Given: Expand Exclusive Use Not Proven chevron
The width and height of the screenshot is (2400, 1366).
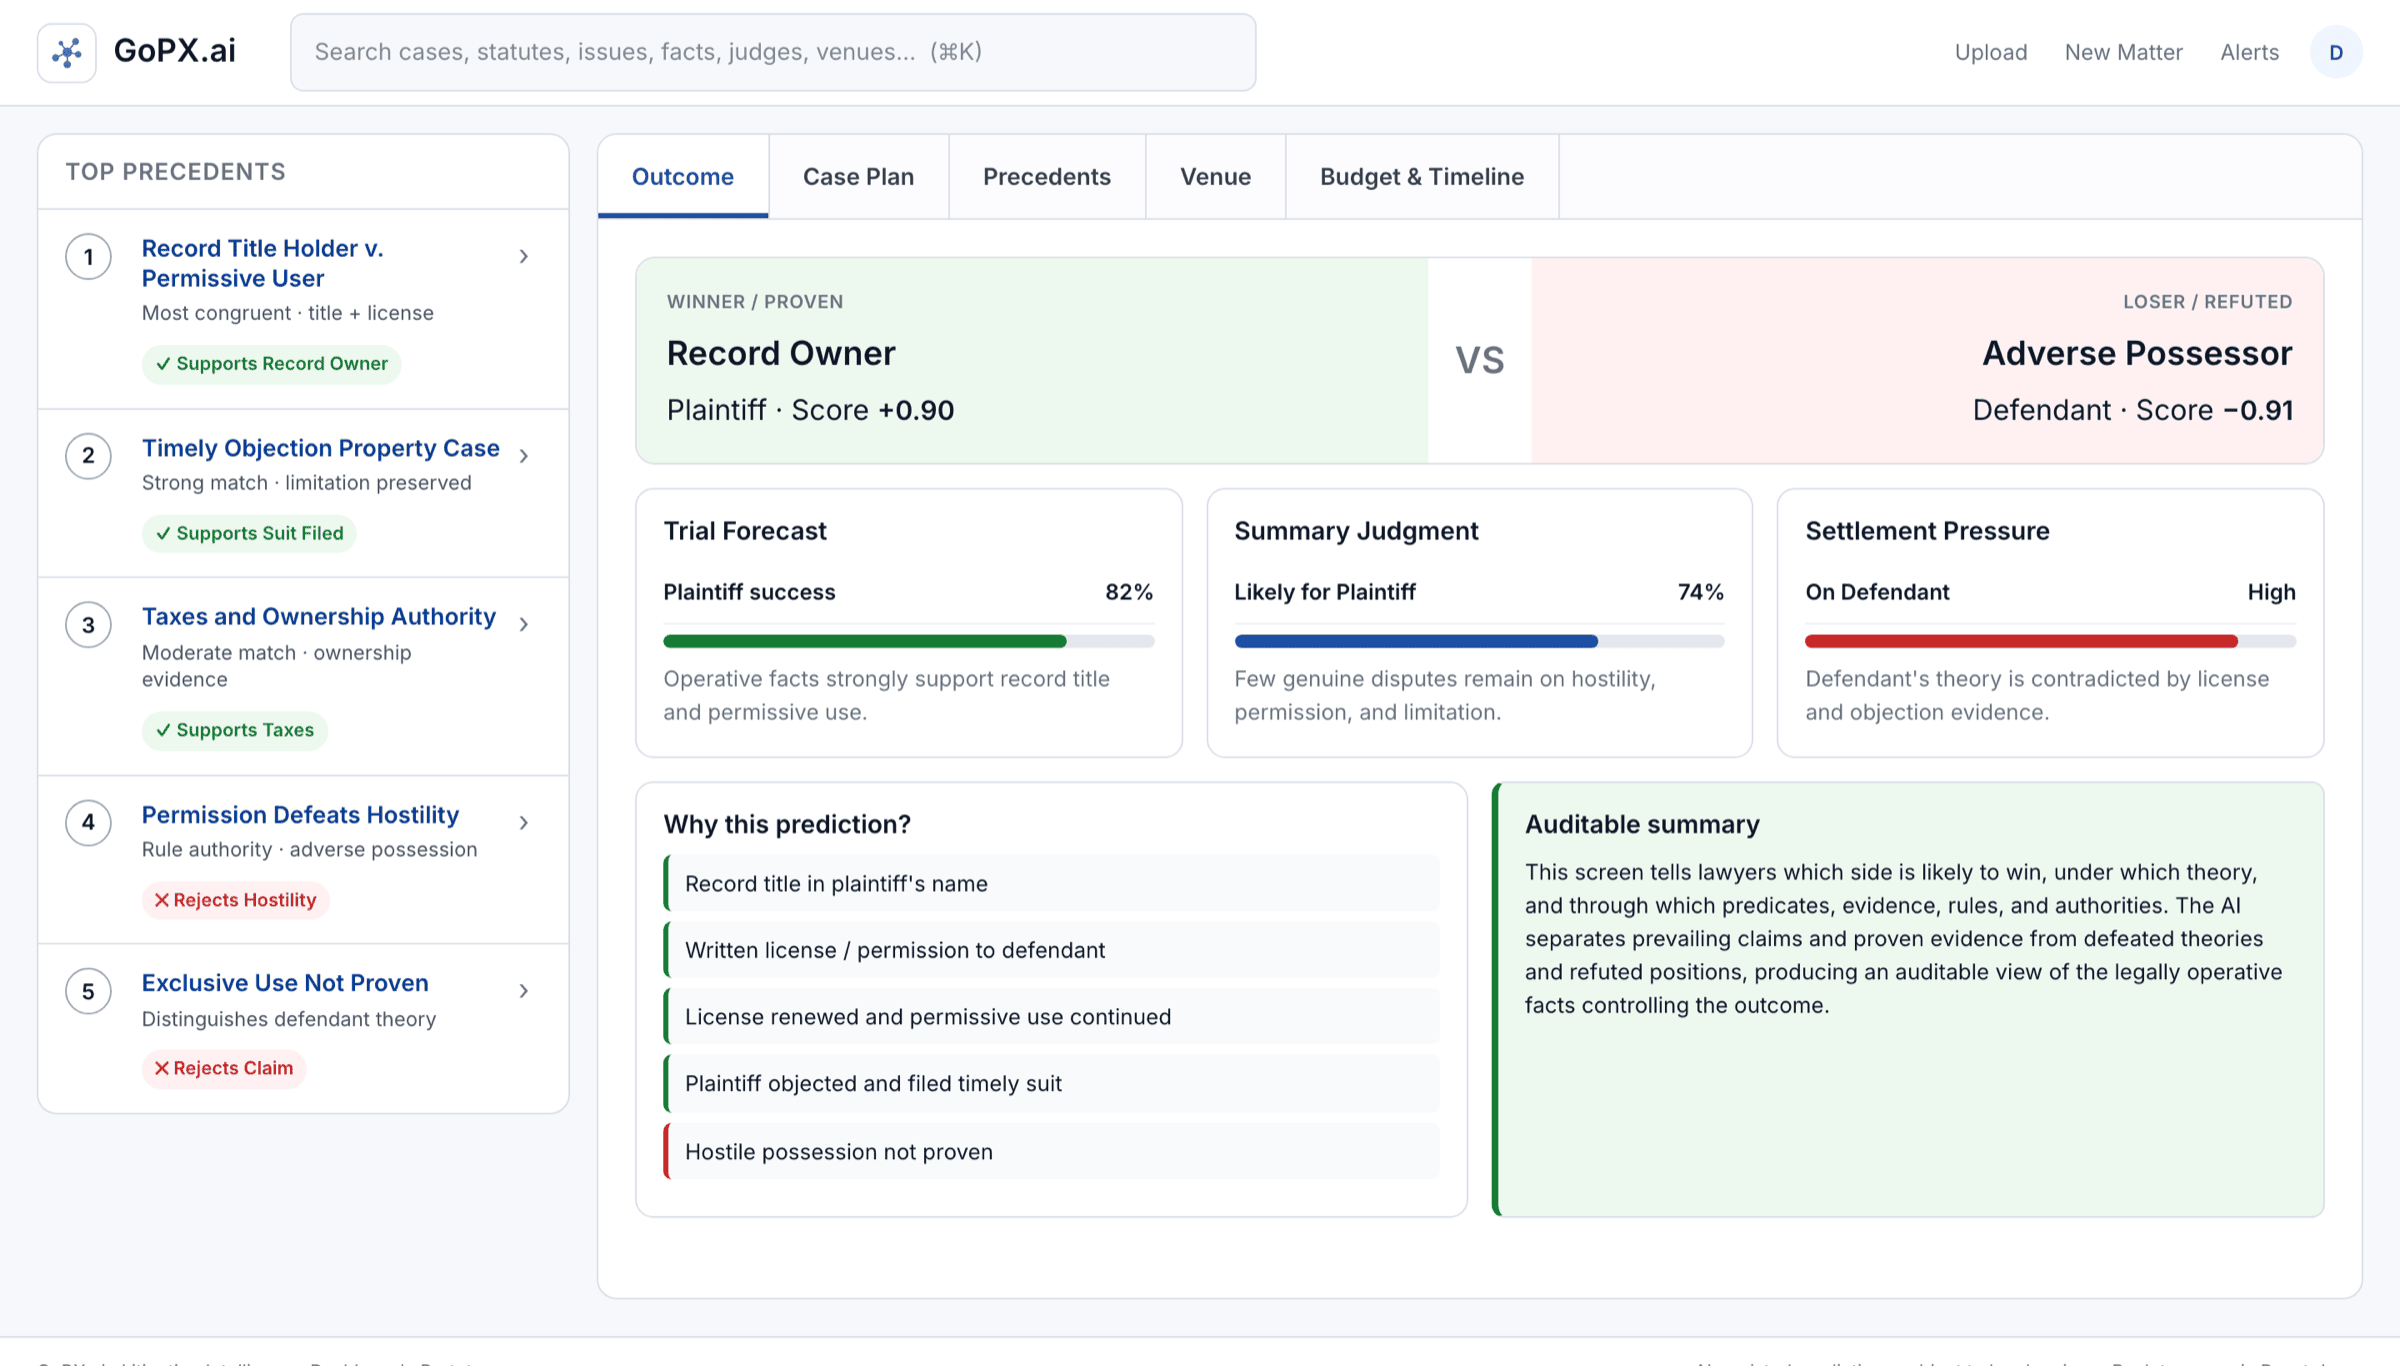Looking at the screenshot, I should tap(524, 991).
